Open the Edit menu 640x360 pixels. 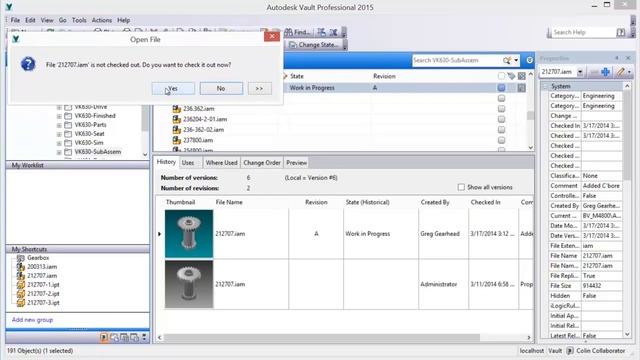pos(30,20)
